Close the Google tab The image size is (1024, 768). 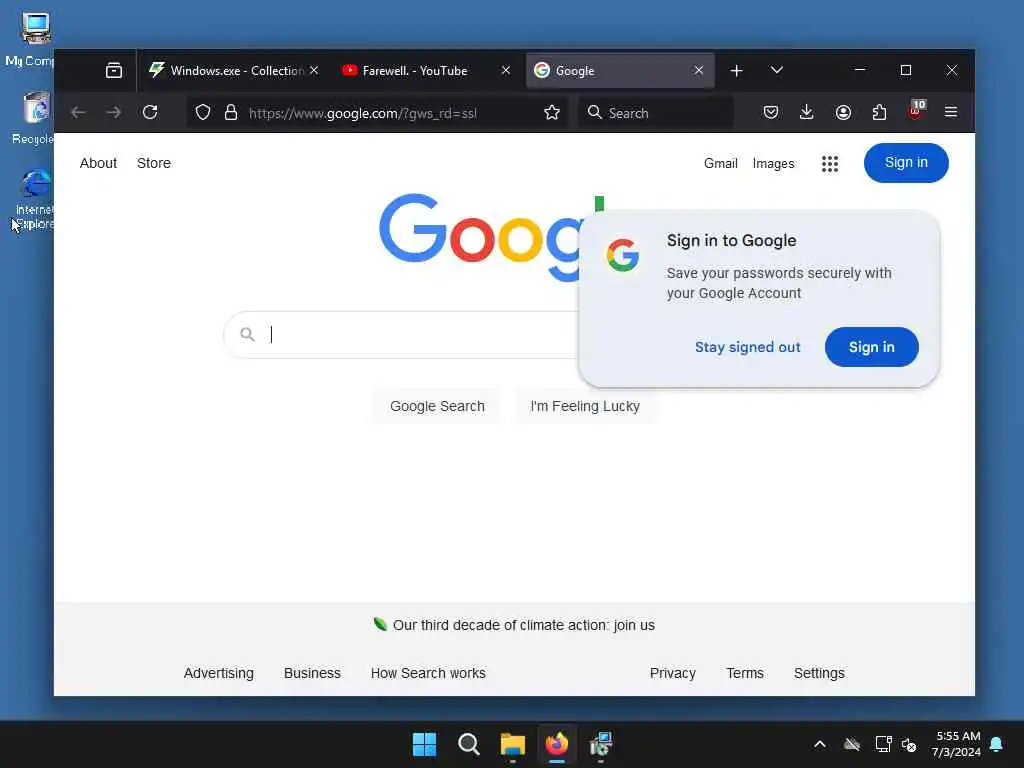699,70
